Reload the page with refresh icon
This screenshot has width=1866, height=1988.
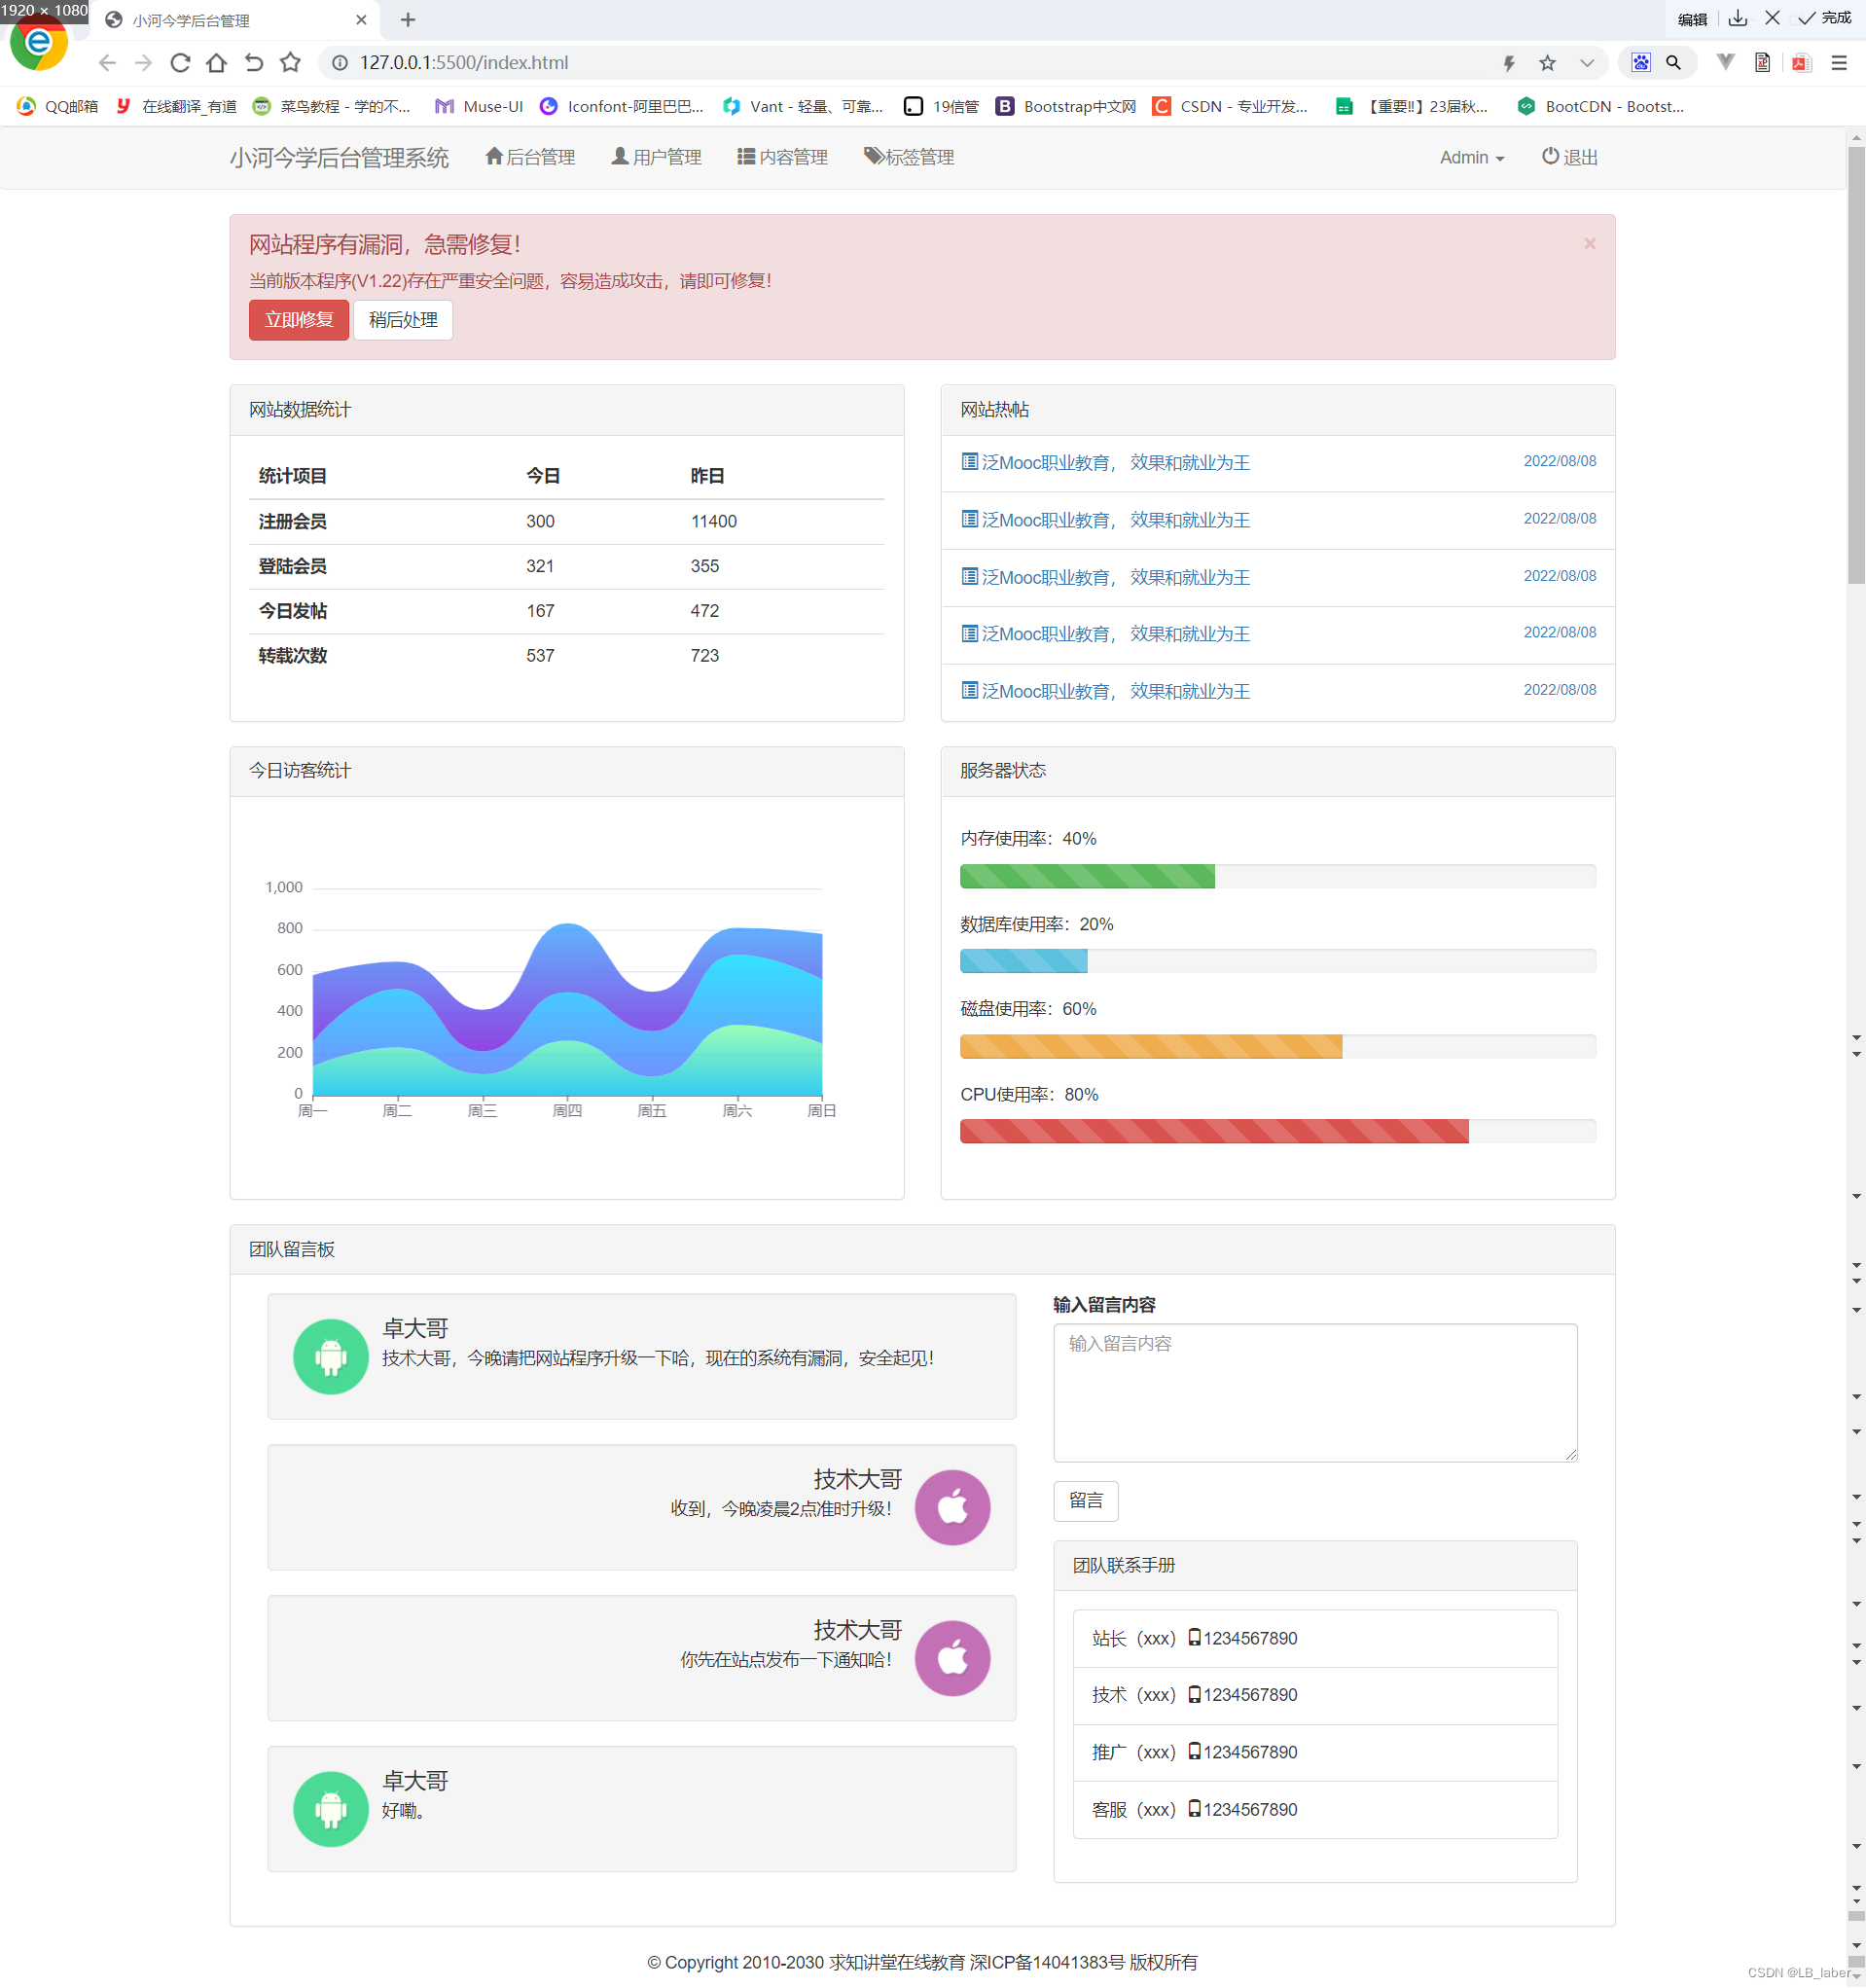[180, 63]
